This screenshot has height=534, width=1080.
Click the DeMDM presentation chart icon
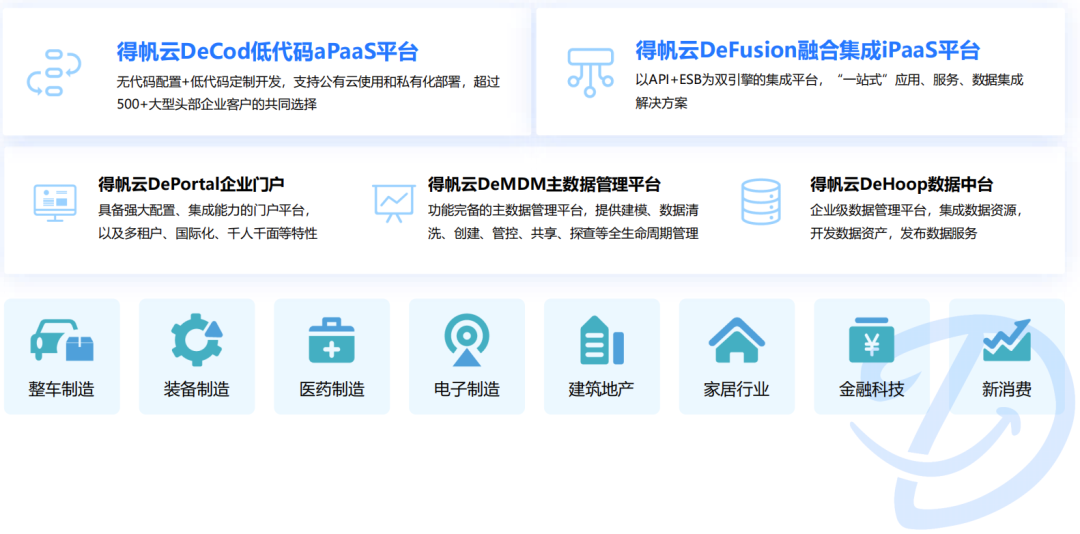coord(393,203)
